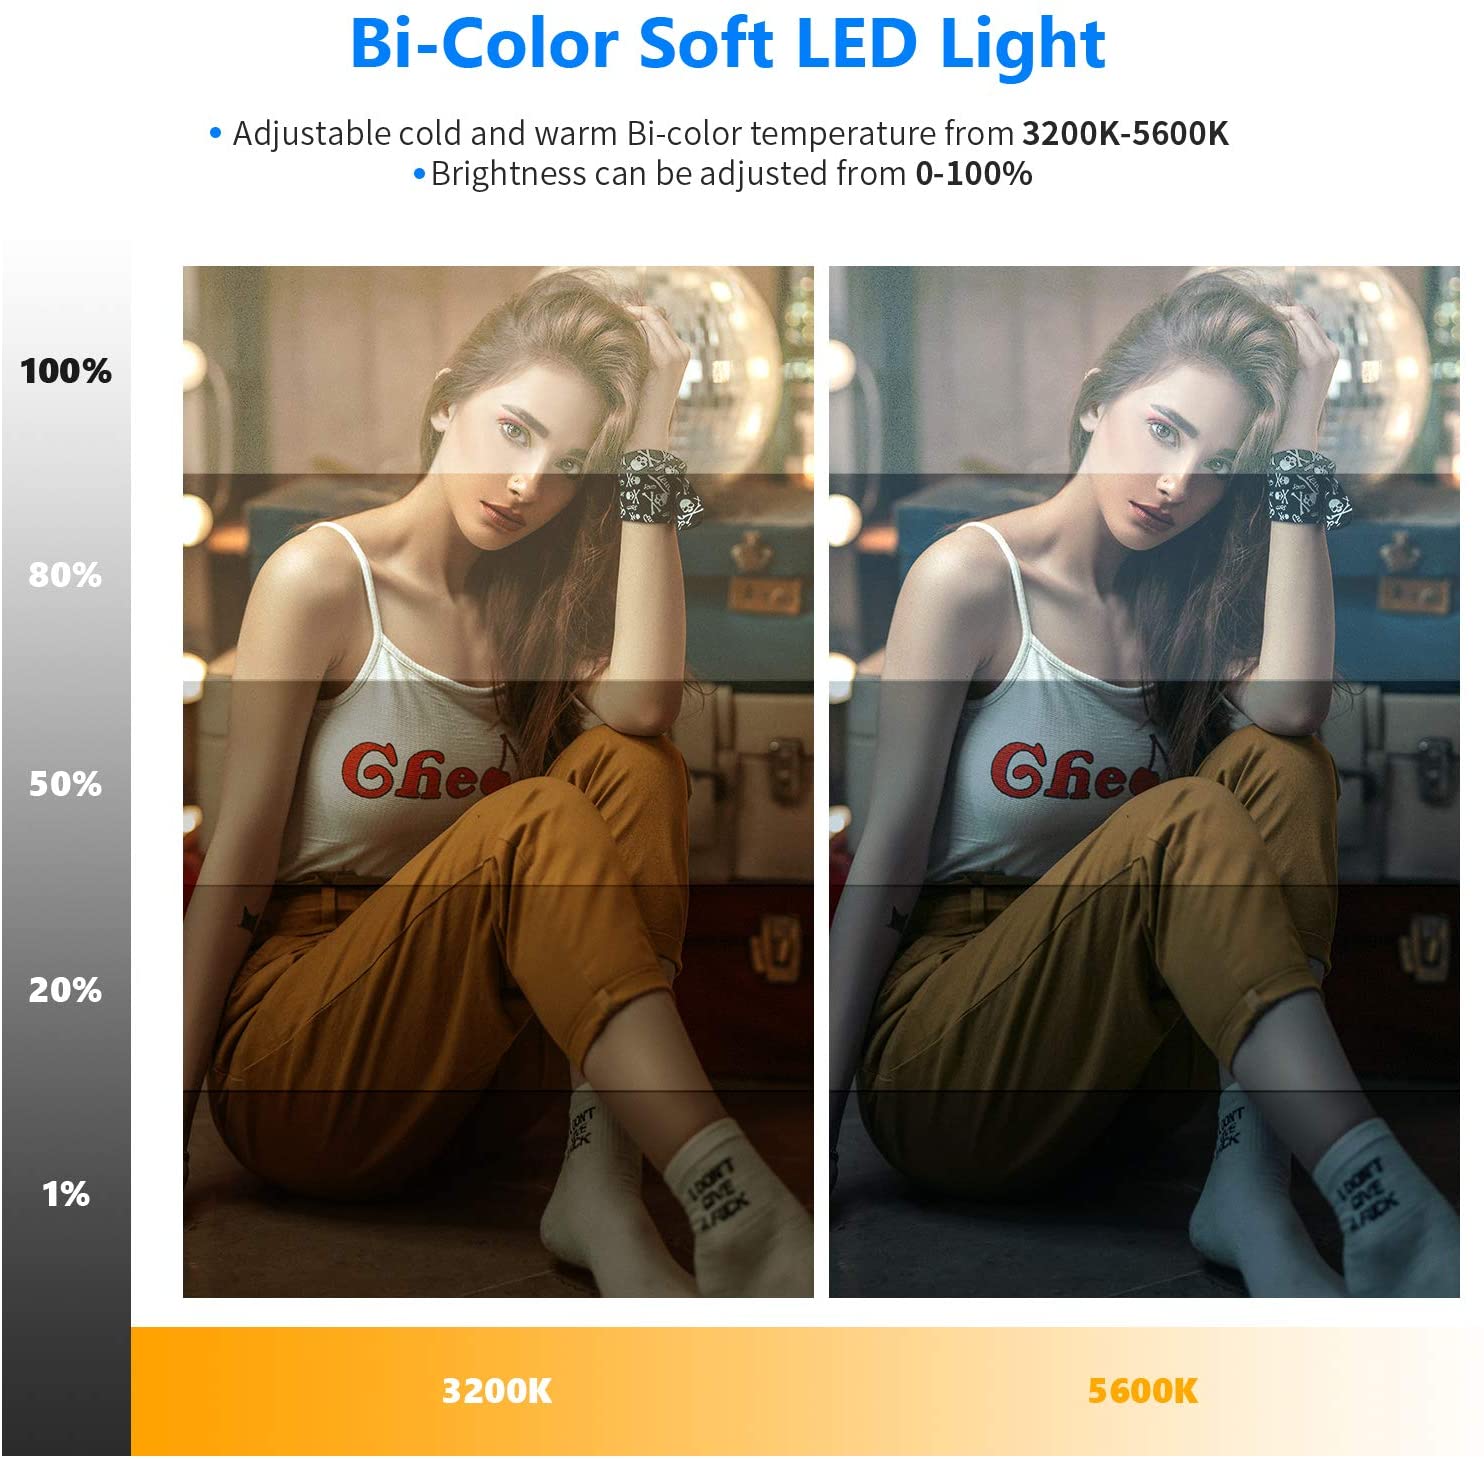Click the bold 3200K-5600K text

point(1125,133)
